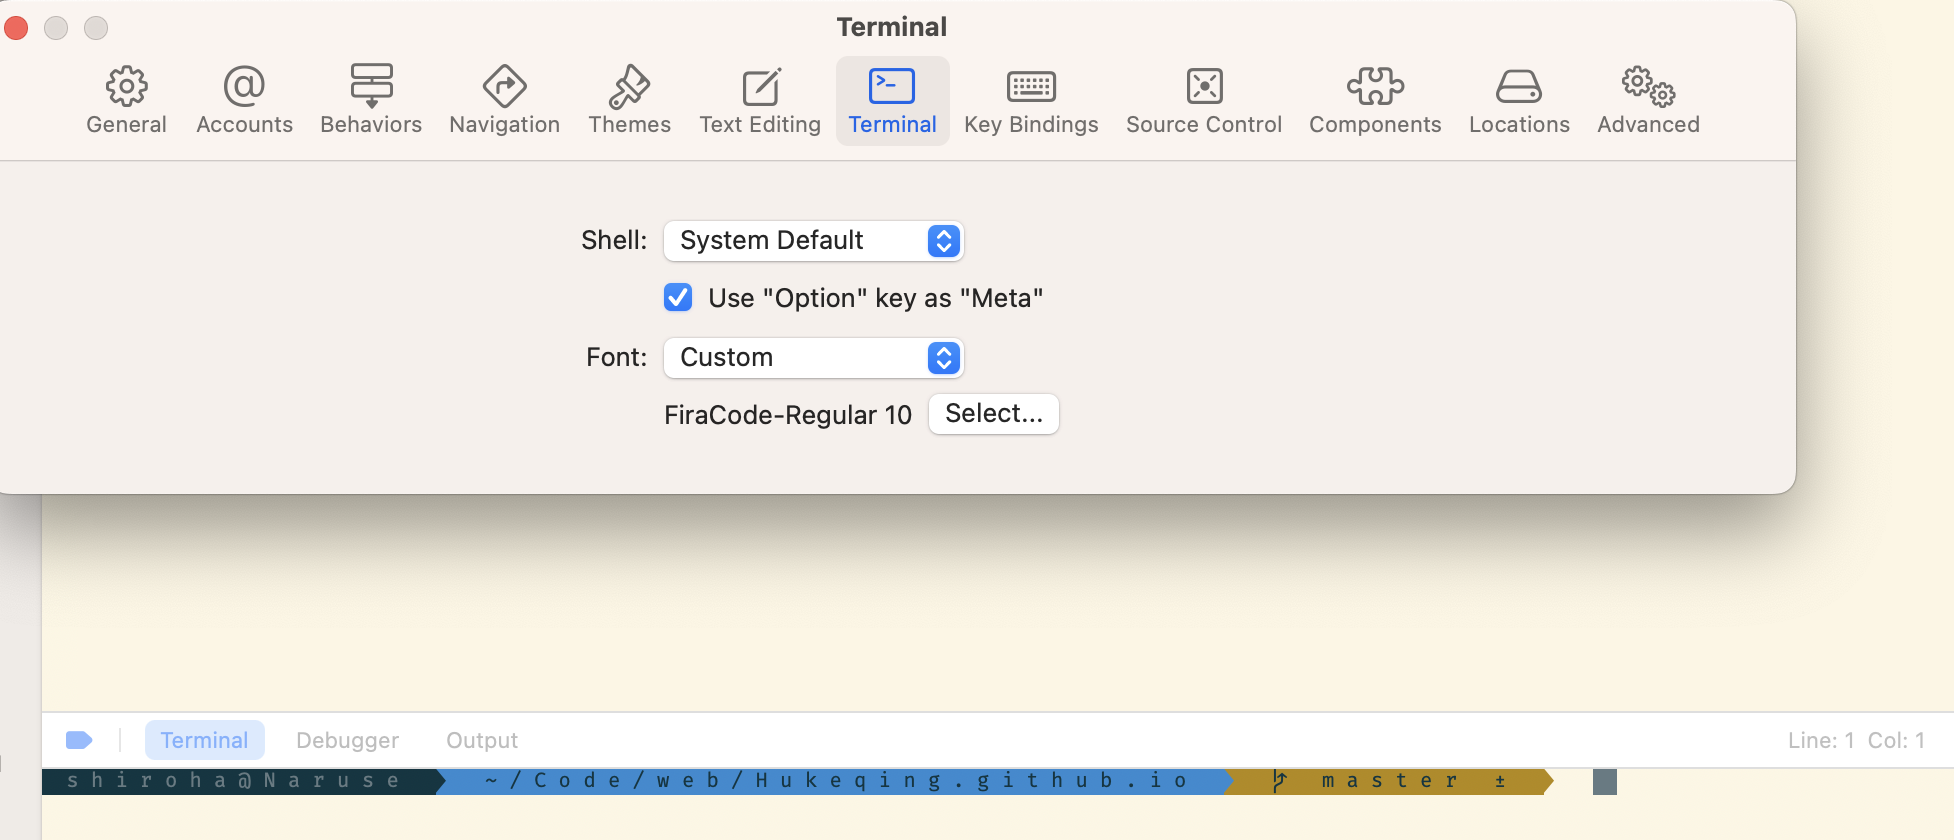The height and width of the screenshot is (840, 1954).
Task: Open the Navigation preferences pane
Action: tap(504, 100)
